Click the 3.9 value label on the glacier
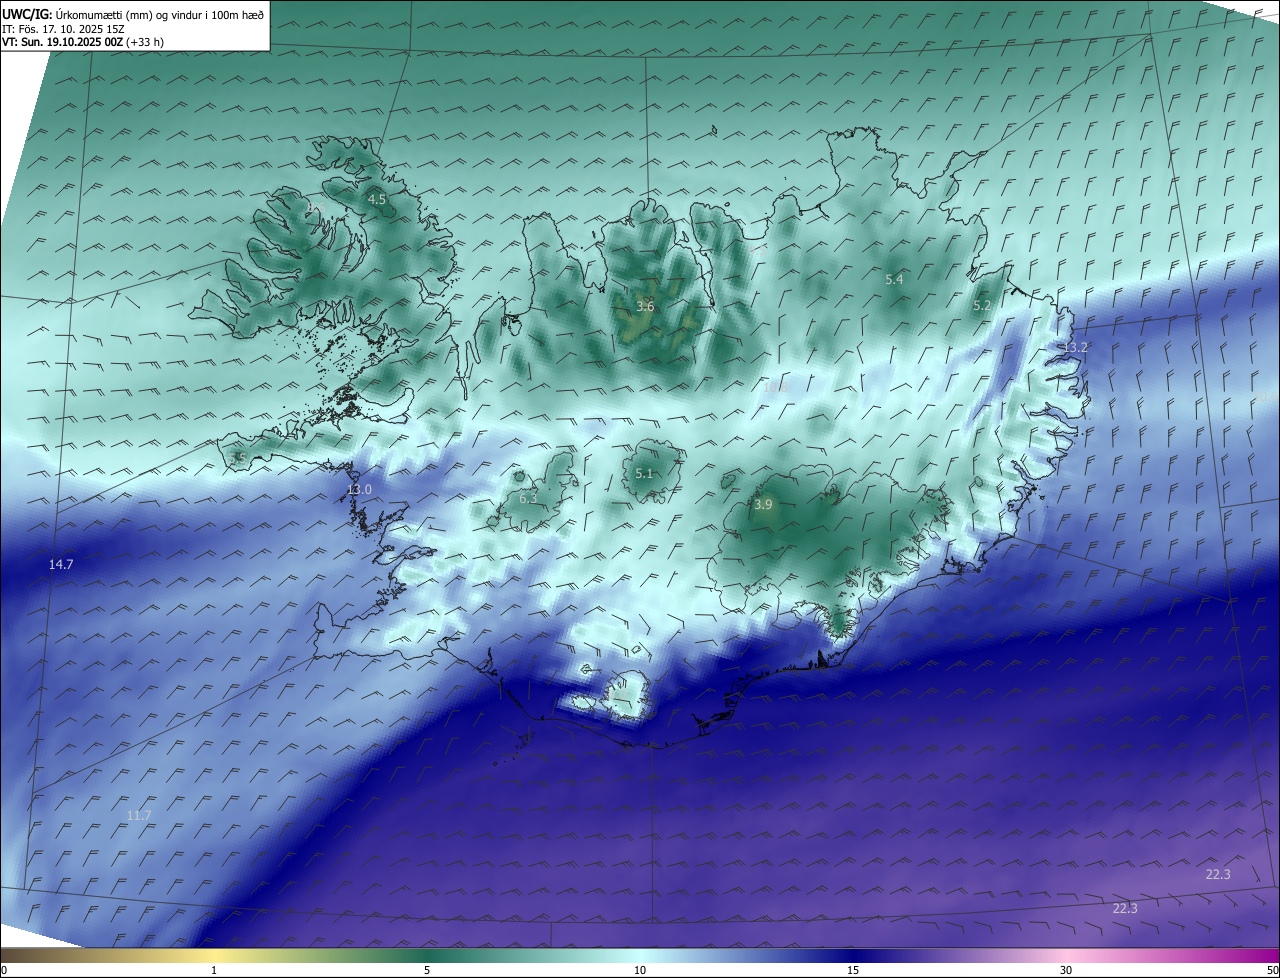 (763, 506)
